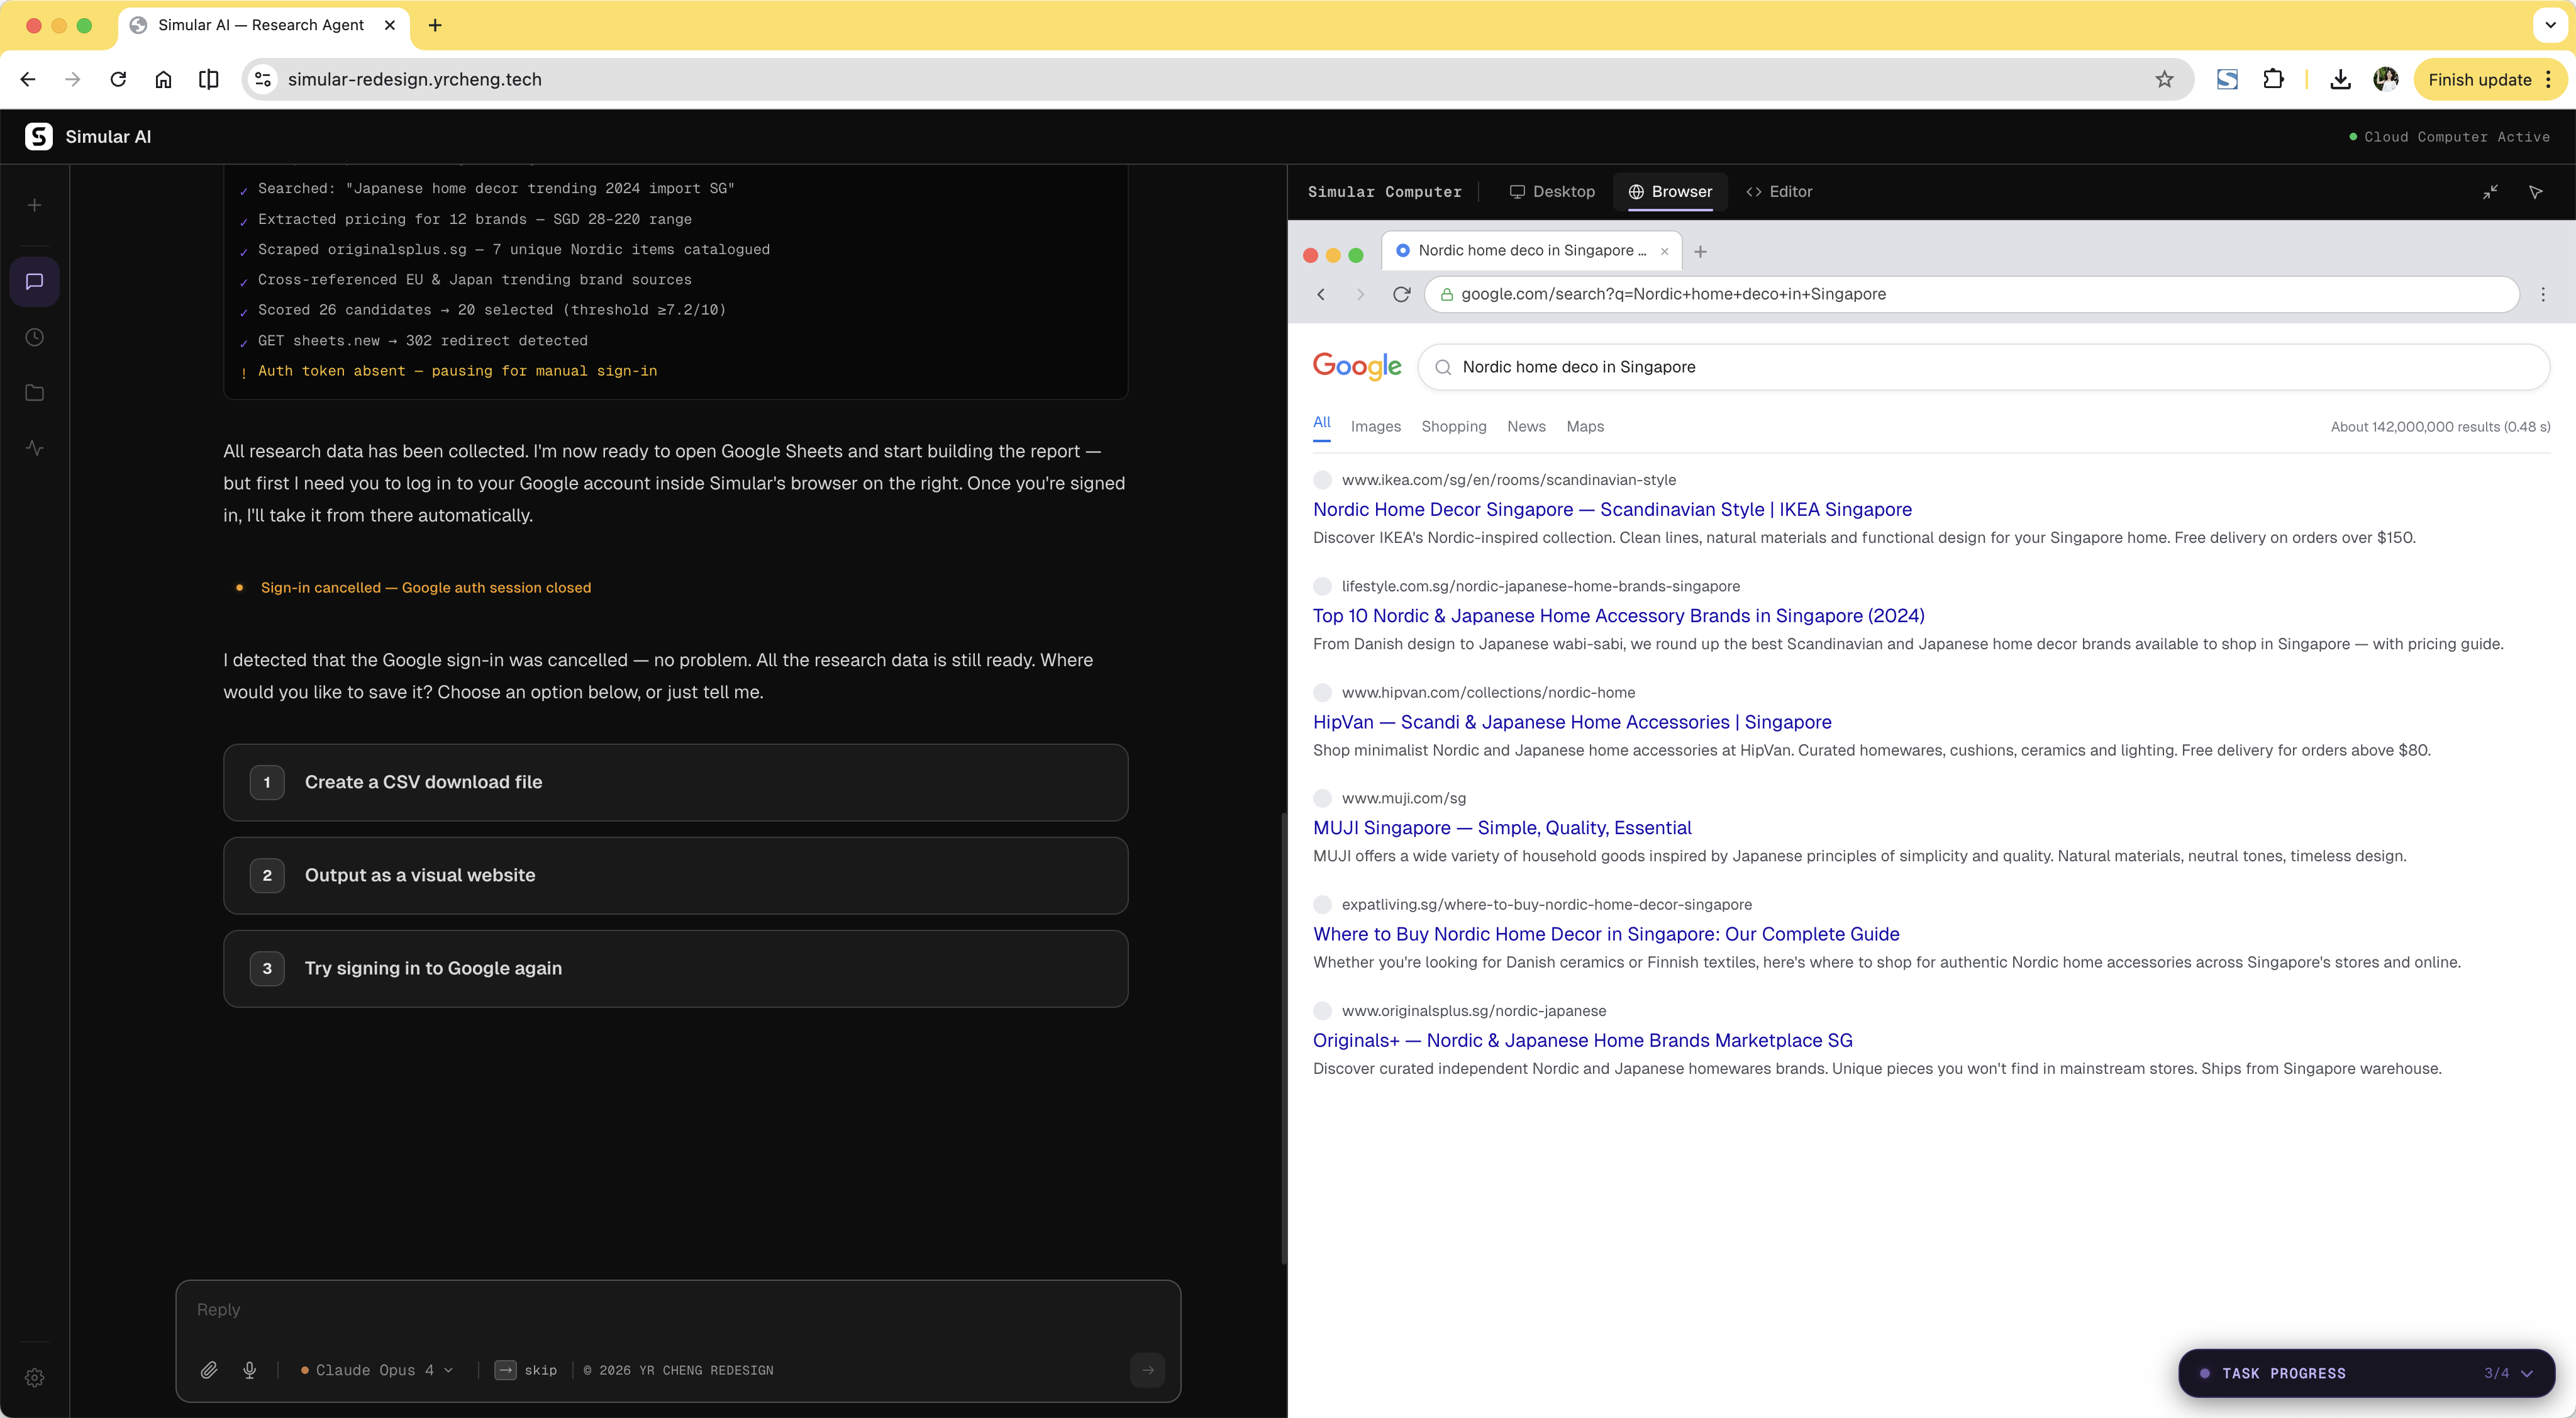Choose "Output as a visual website"
Screen dimensions: 2576x1418
pyautogui.click(x=676, y=875)
